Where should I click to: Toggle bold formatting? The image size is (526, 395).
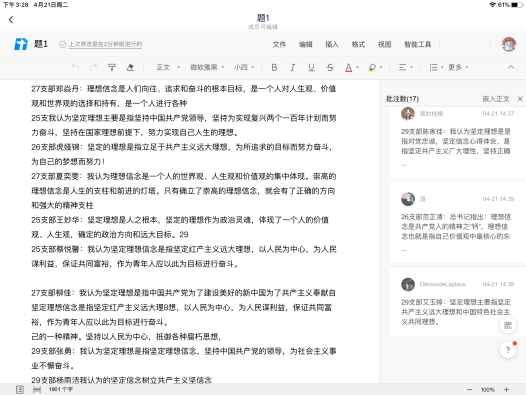pyautogui.click(x=274, y=67)
